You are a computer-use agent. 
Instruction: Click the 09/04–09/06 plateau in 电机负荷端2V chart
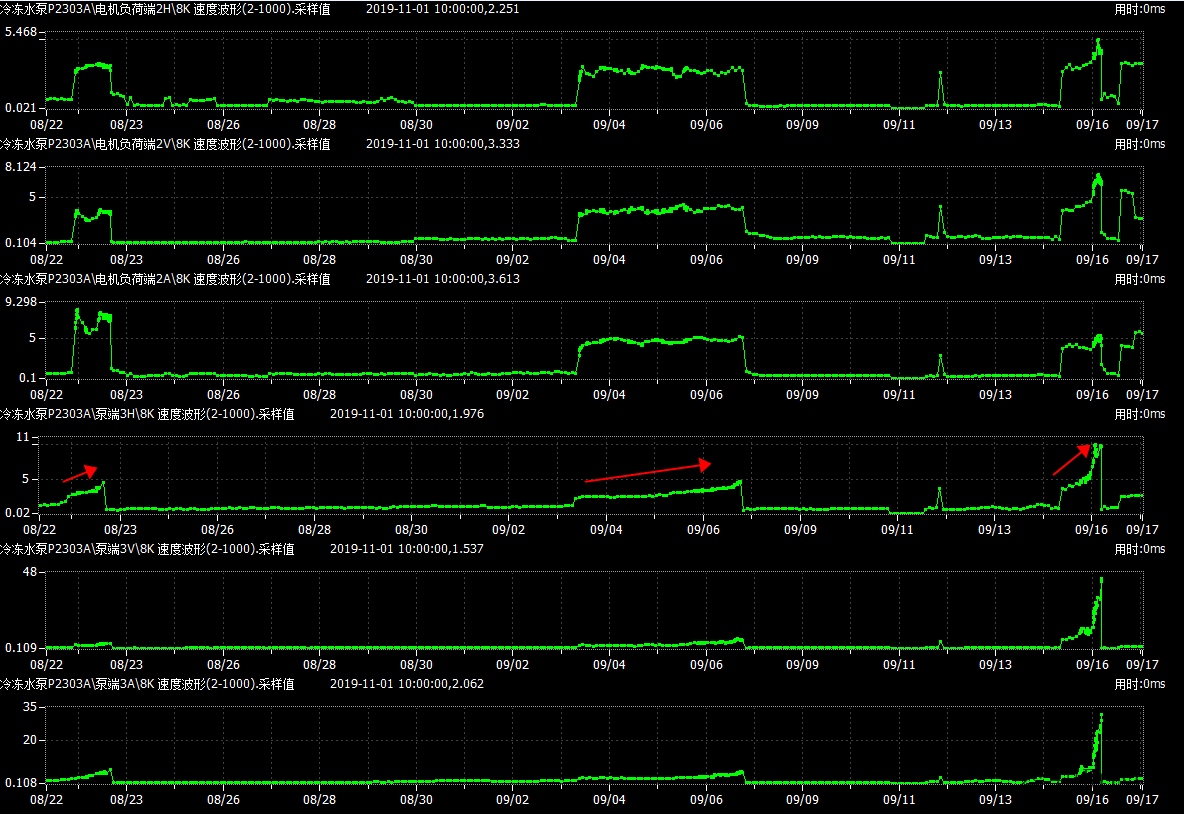(x=660, y=209)
